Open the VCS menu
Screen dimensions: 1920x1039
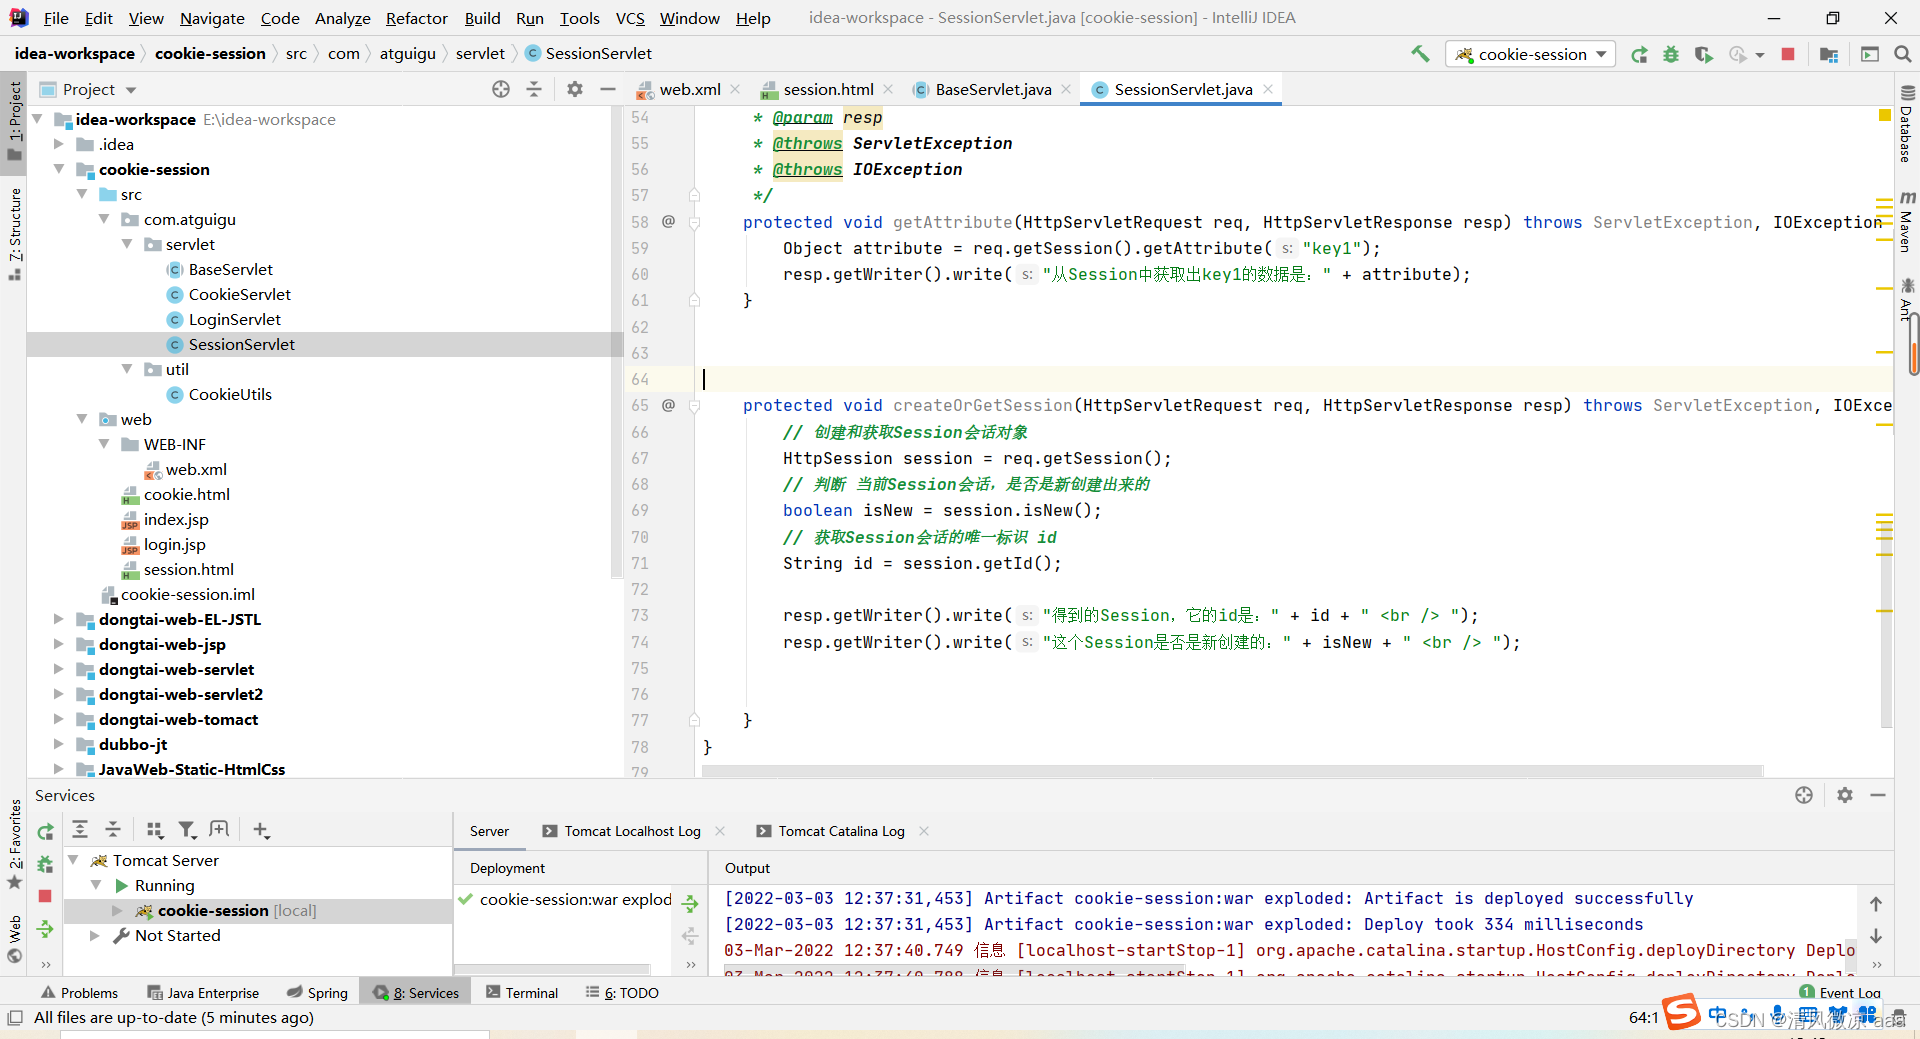tap(630, 18)
